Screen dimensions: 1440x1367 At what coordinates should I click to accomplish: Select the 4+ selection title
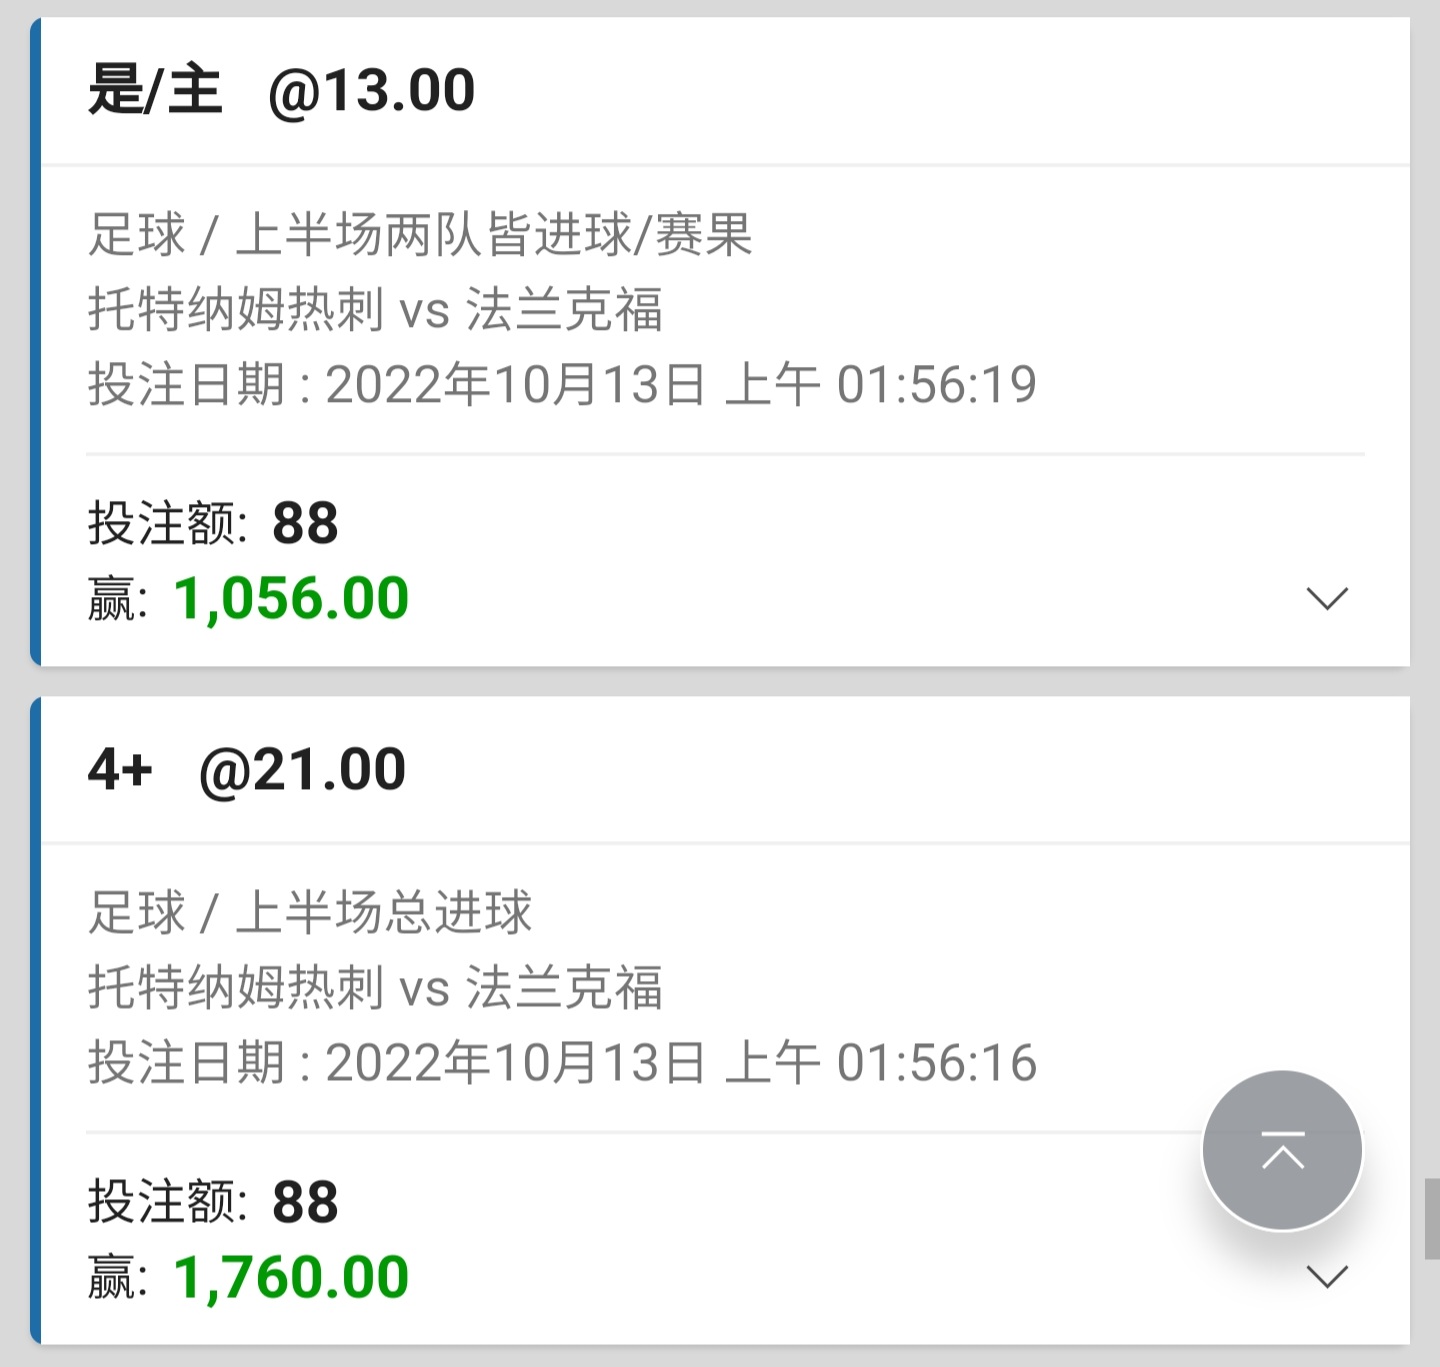tap(120, 769)
